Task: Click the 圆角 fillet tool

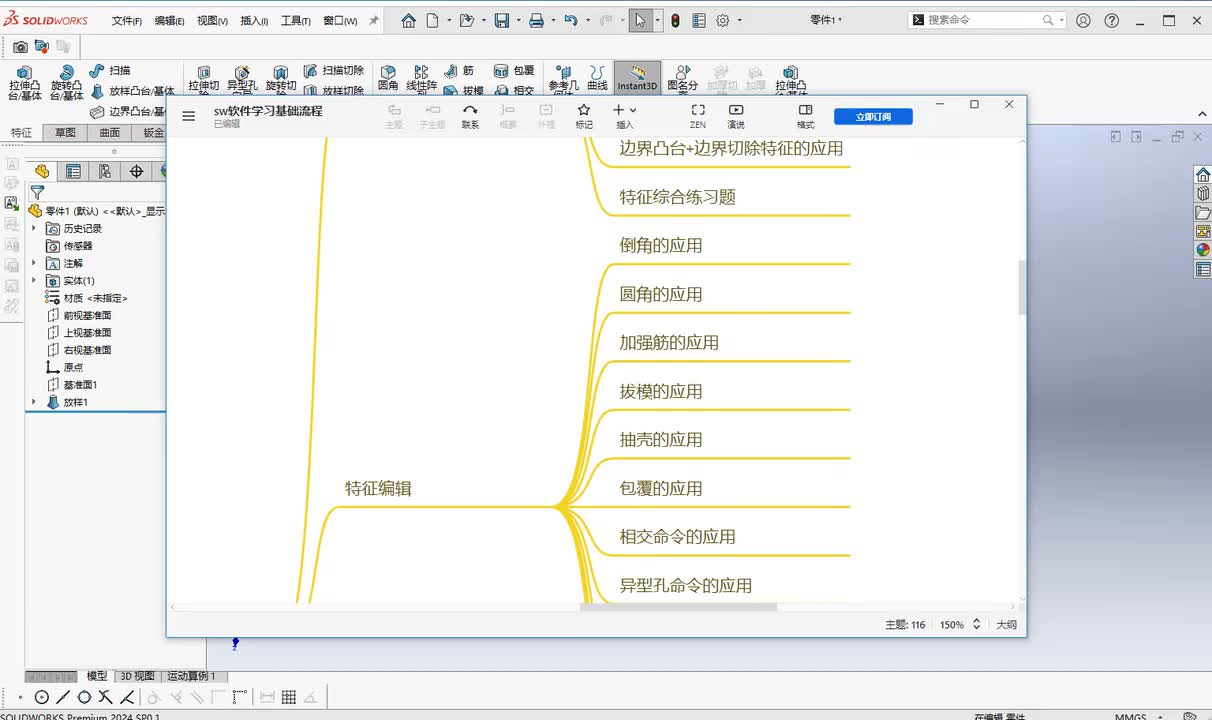Action: [x=388, y=78]
